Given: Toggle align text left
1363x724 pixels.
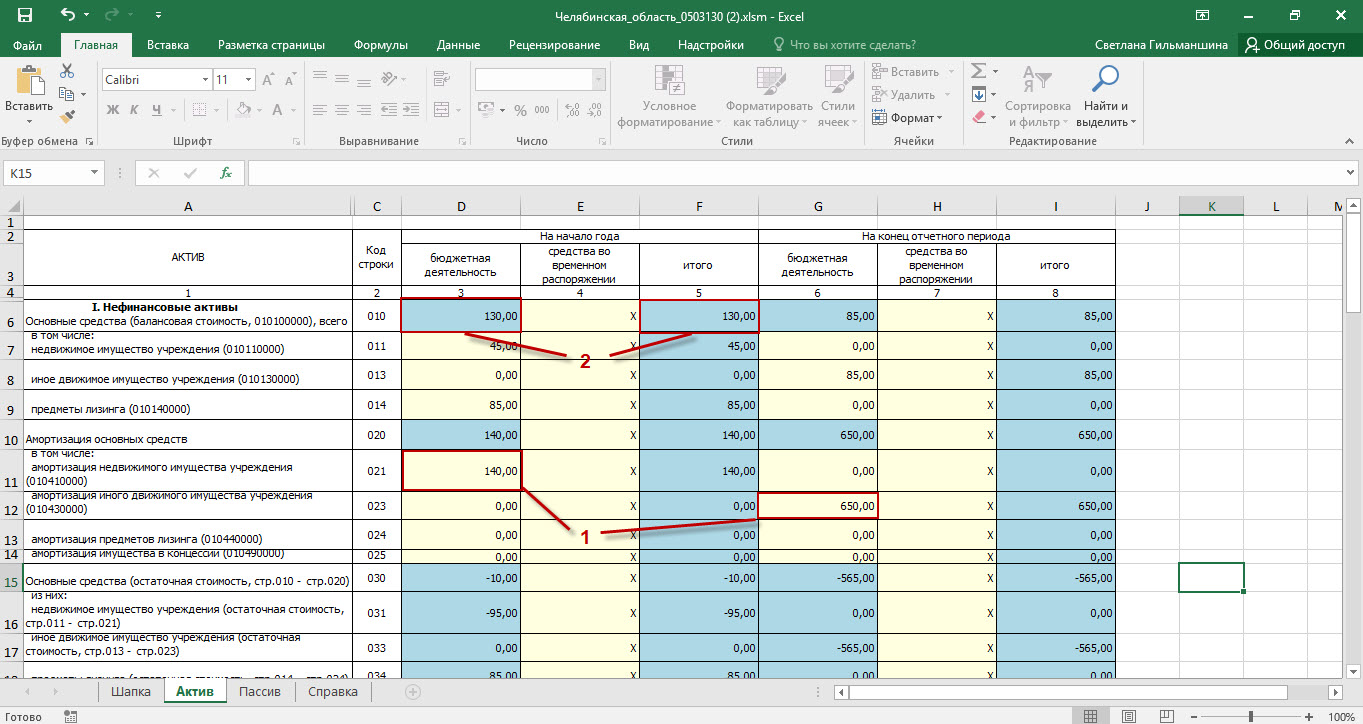Looking at the screenshot, I should [x=319, y=109].
